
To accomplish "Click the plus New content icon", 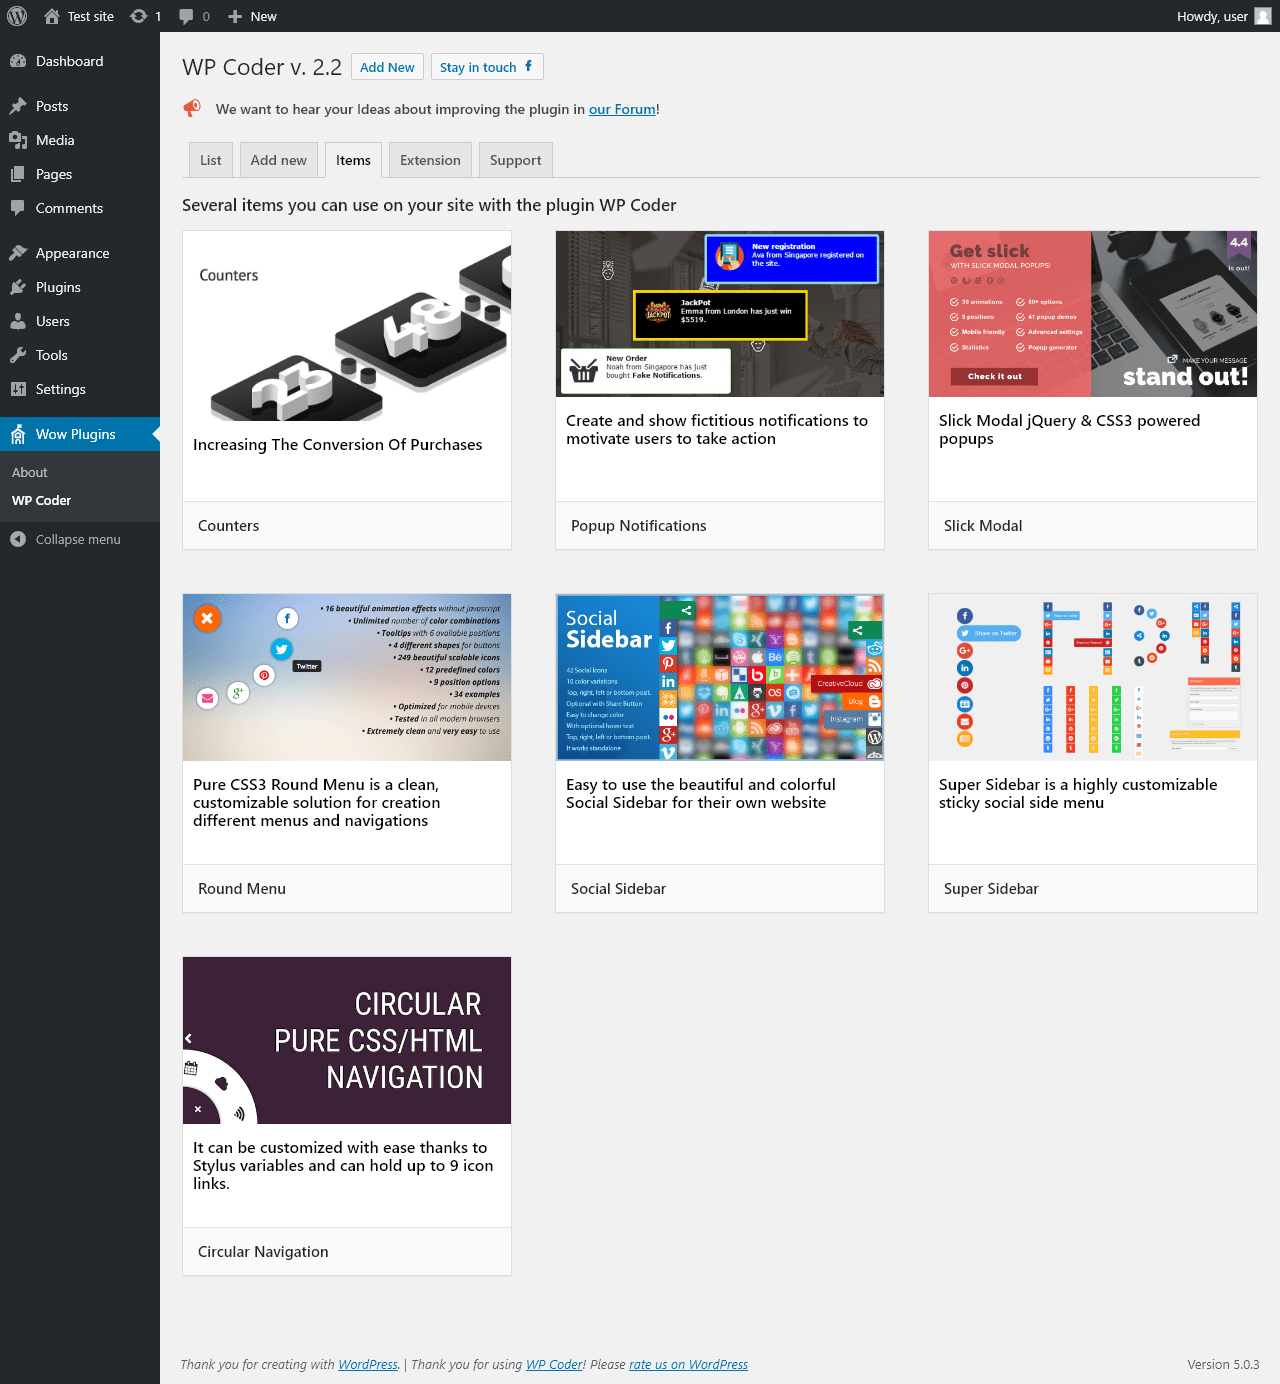I will 235,16.
